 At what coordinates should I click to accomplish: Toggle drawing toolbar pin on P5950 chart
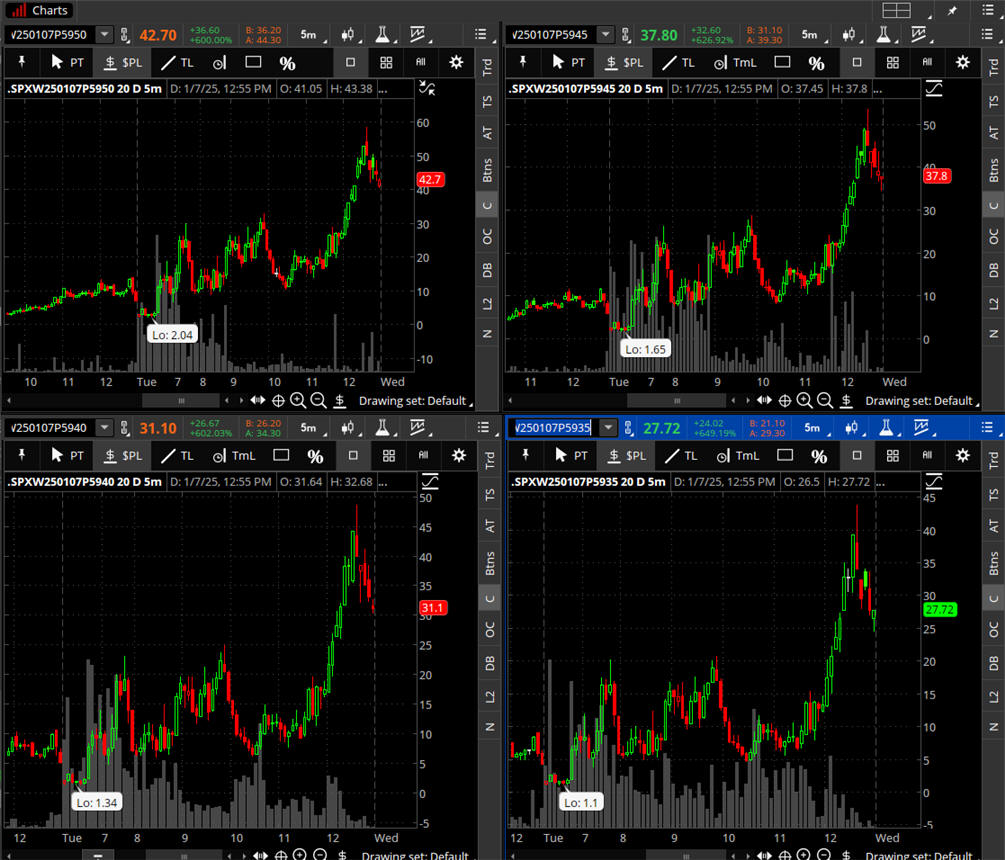[22, 62]
